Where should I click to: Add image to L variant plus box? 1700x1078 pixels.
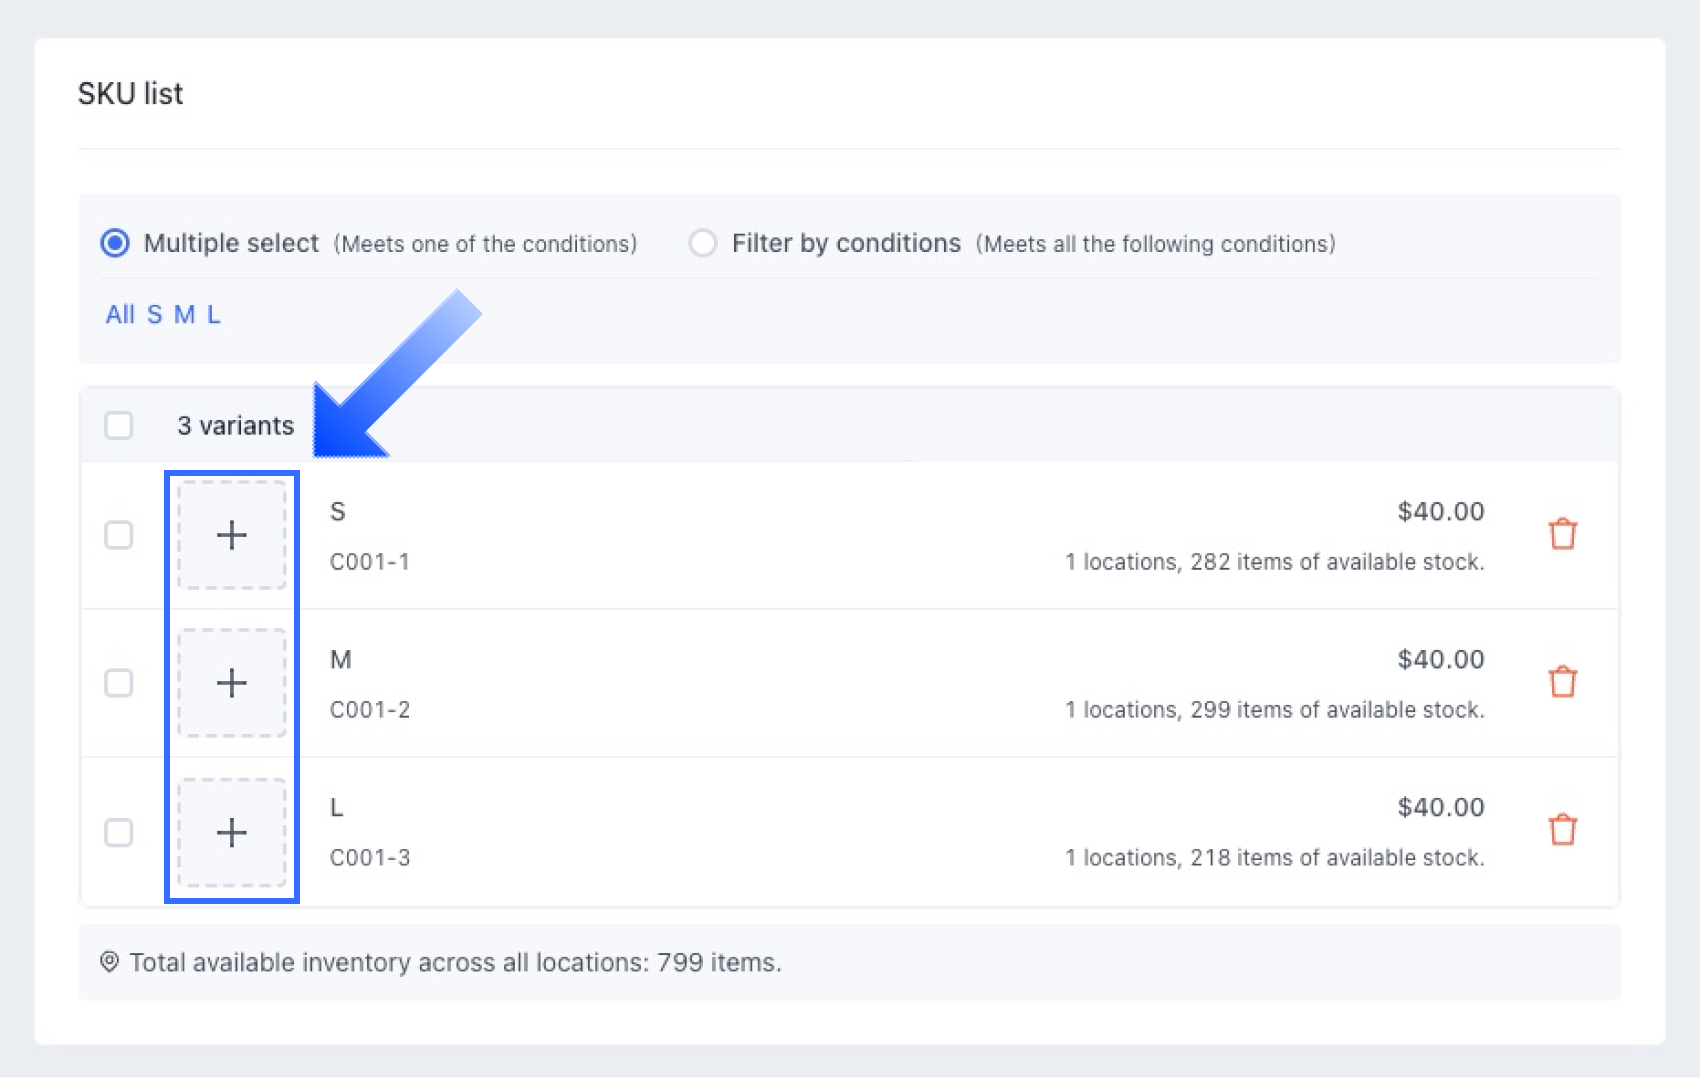pos(232,832)
